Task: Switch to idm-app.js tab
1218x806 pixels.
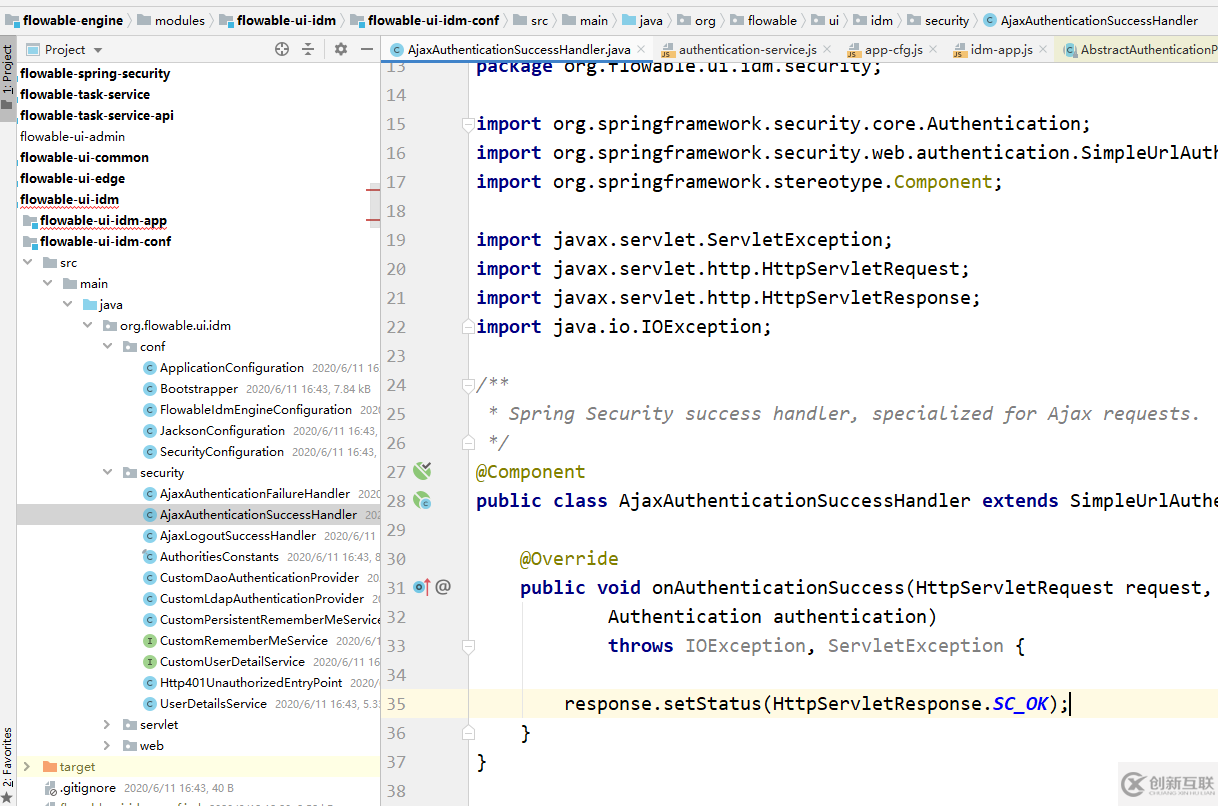Action: pos(1000,49)
